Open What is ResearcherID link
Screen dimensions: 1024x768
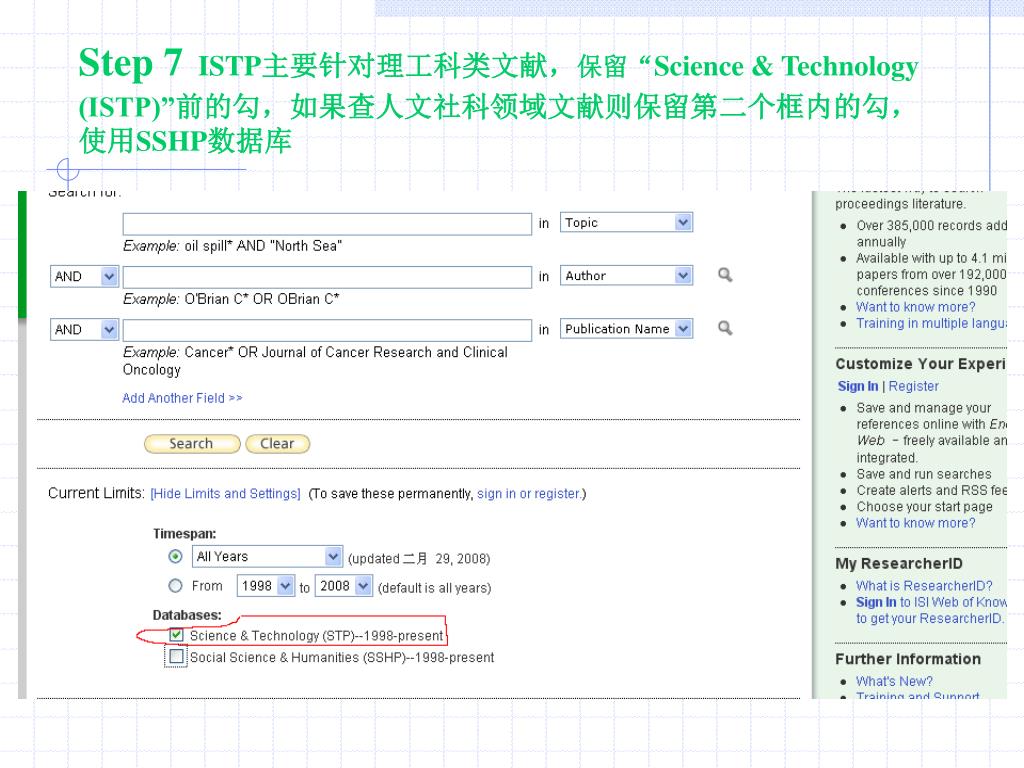click(x=923, y=586)
